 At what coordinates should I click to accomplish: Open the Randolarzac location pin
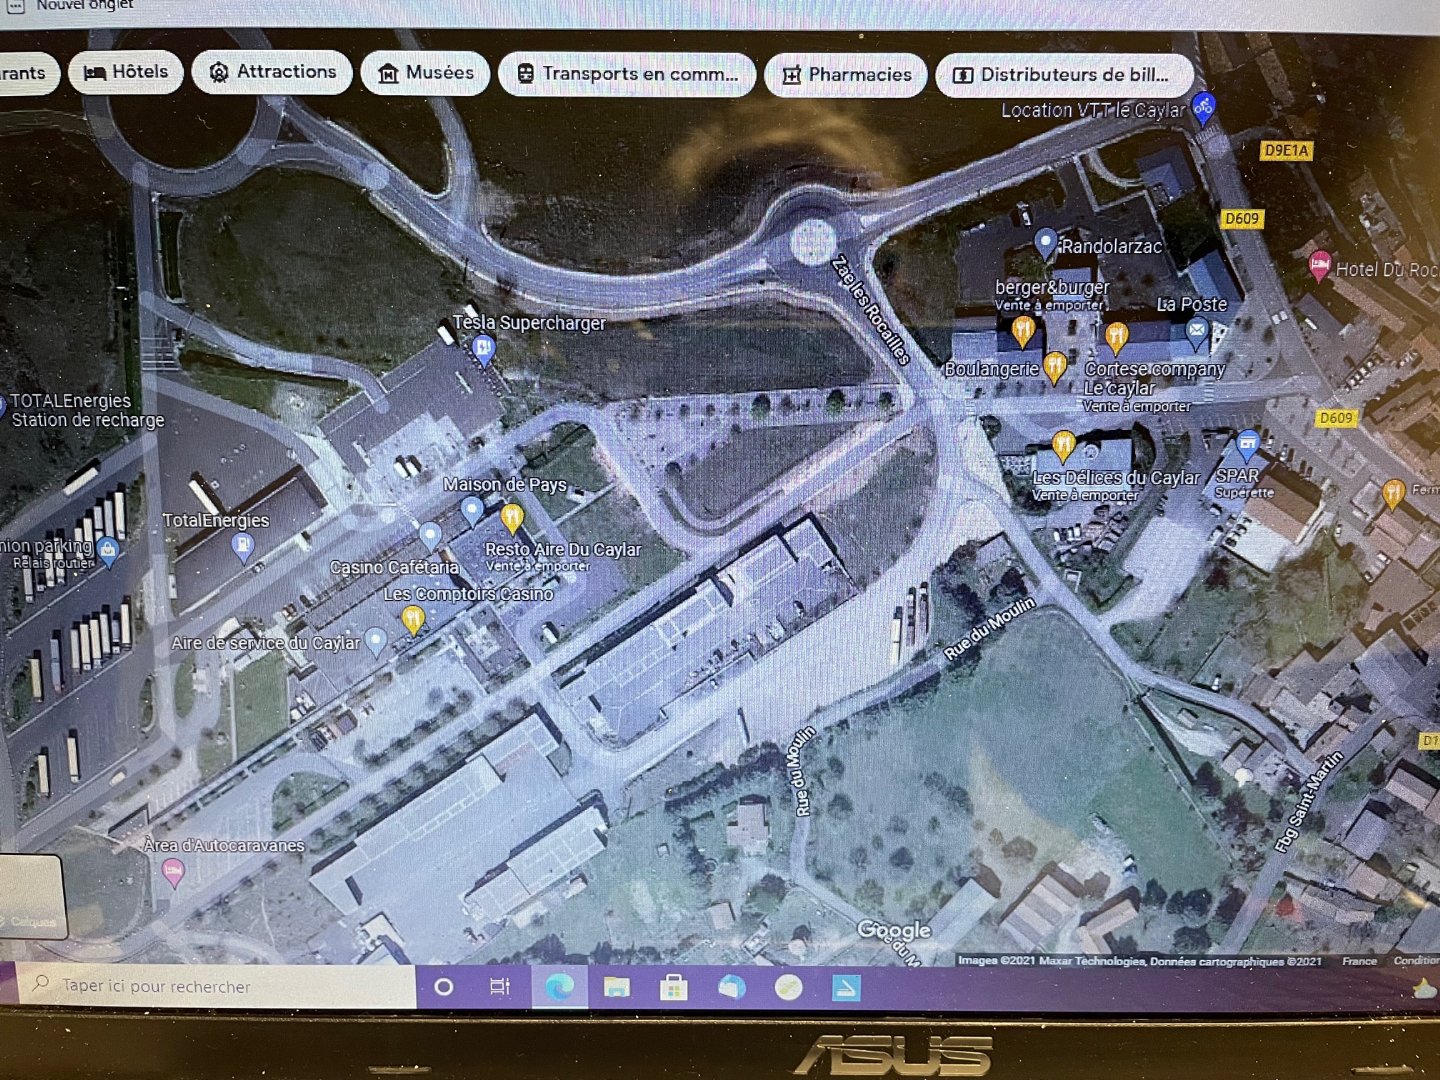click(1045, 243)
